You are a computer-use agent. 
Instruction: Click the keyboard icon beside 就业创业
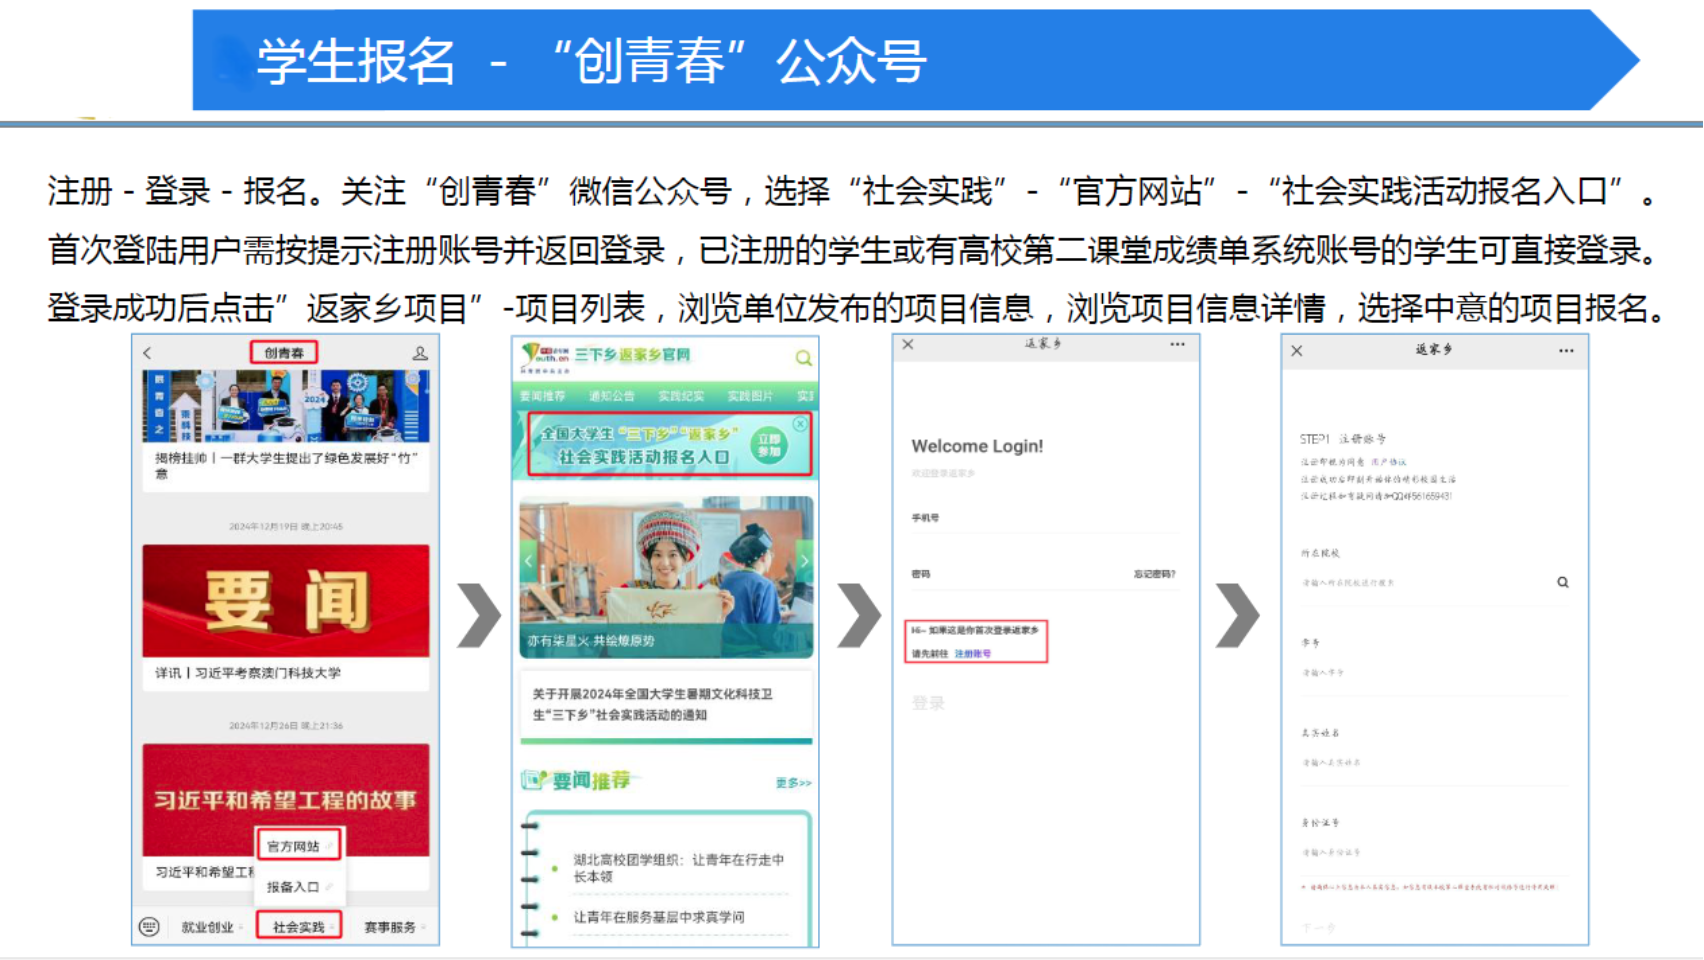click(149, 927)
